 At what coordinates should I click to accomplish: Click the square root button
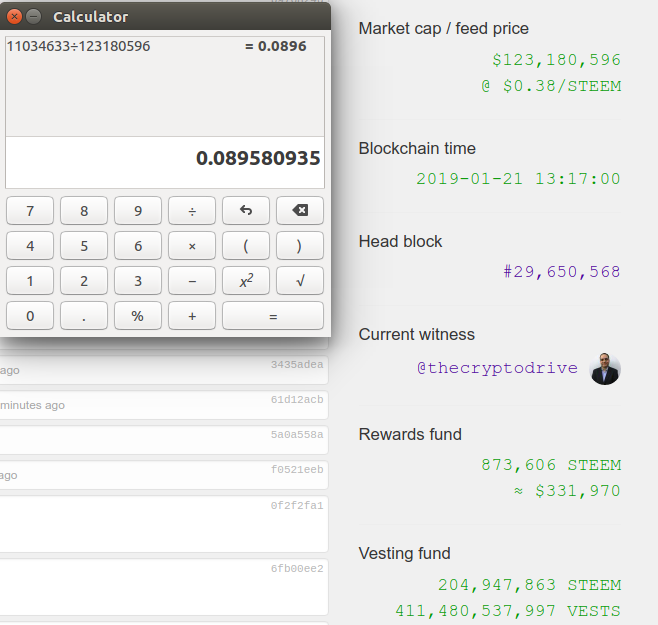tap(300, 280)
